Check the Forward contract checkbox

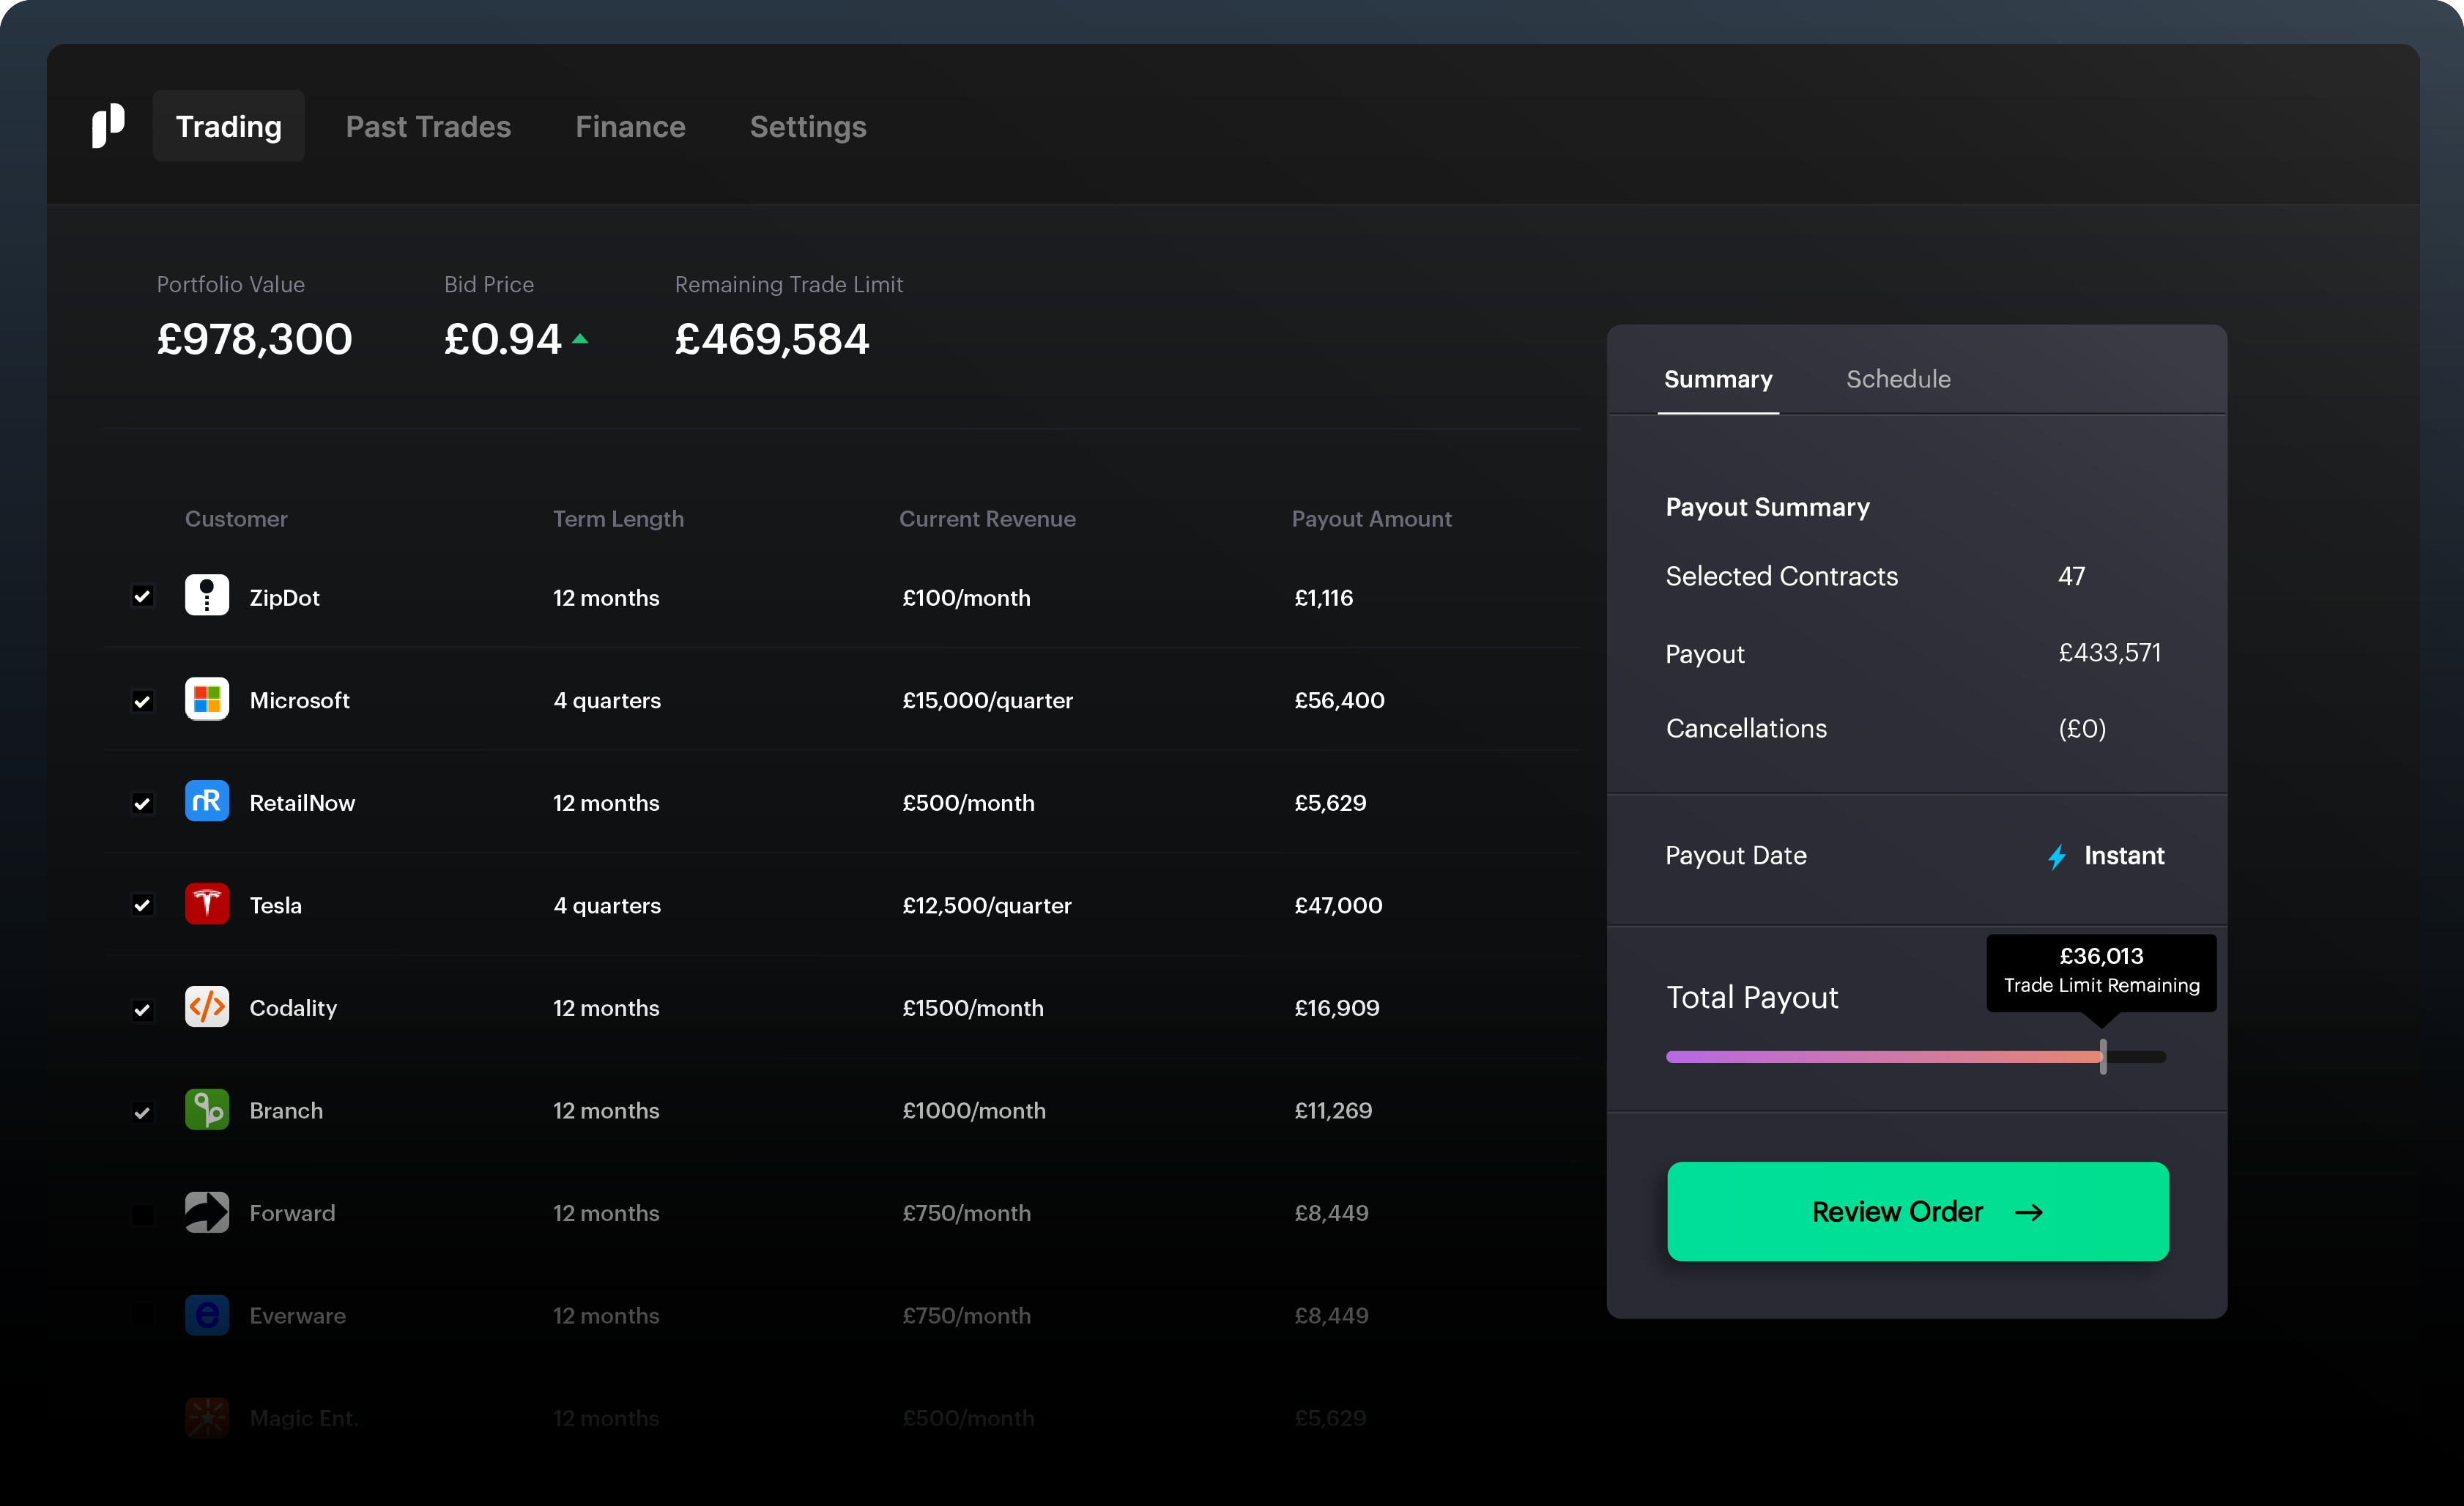[143, 1214]
